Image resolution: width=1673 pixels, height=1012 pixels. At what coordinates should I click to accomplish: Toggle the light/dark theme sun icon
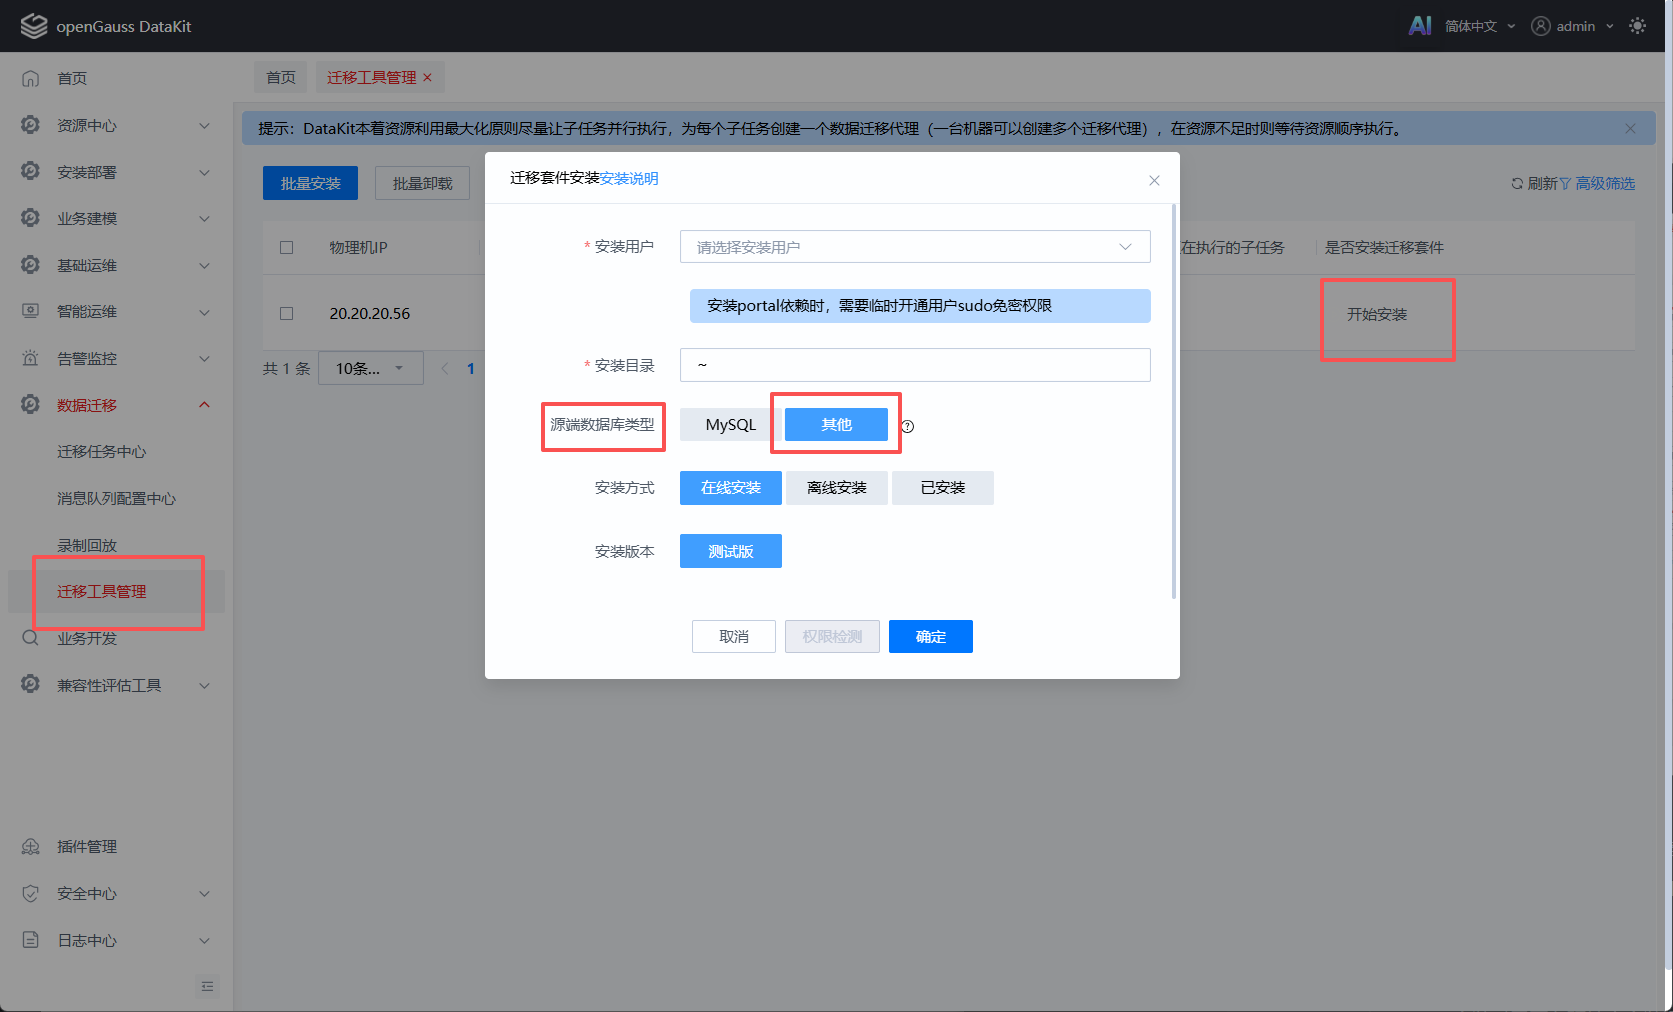pyautogui.click(x=1637, y=26)
